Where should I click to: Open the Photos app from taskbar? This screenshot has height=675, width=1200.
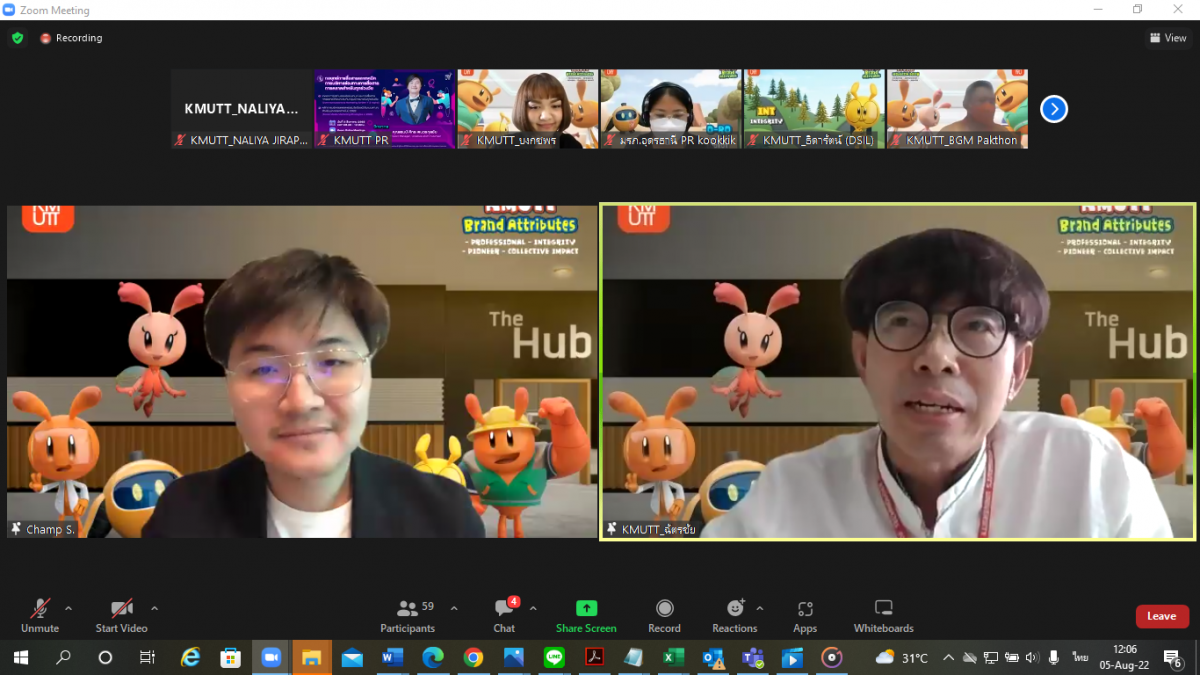514,657
